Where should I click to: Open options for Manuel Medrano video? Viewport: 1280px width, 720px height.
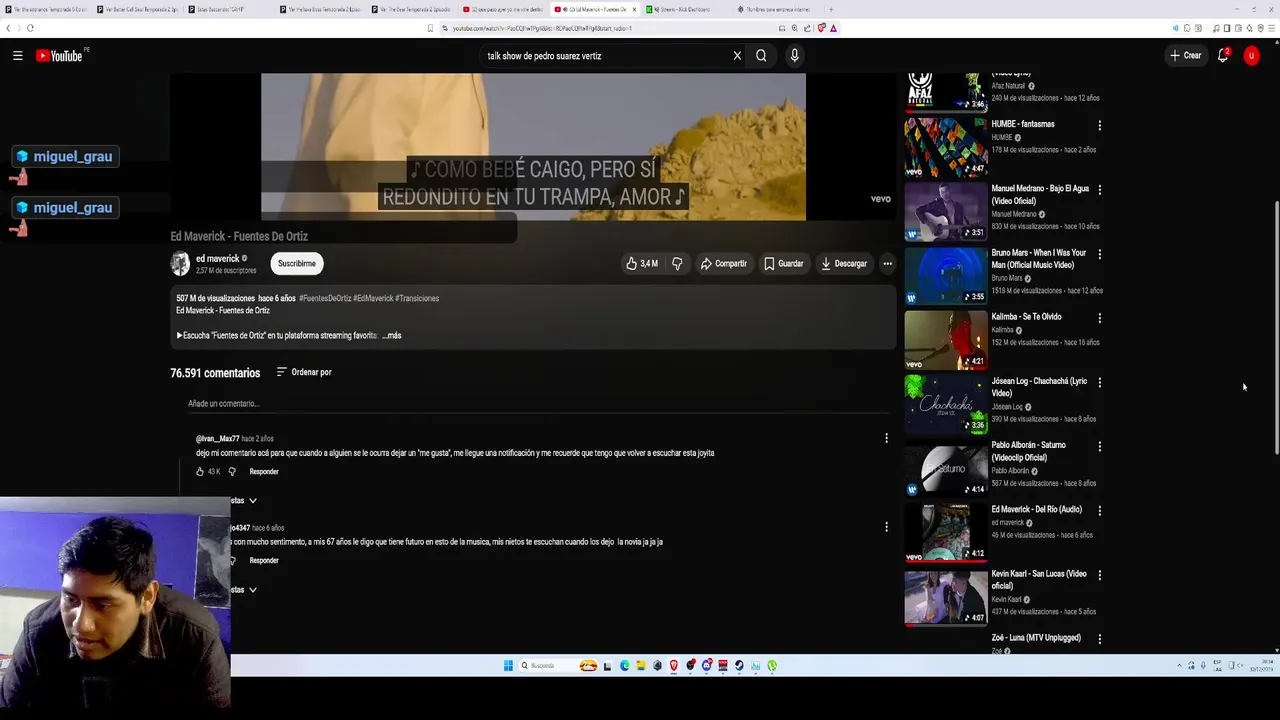point(1099,190)
